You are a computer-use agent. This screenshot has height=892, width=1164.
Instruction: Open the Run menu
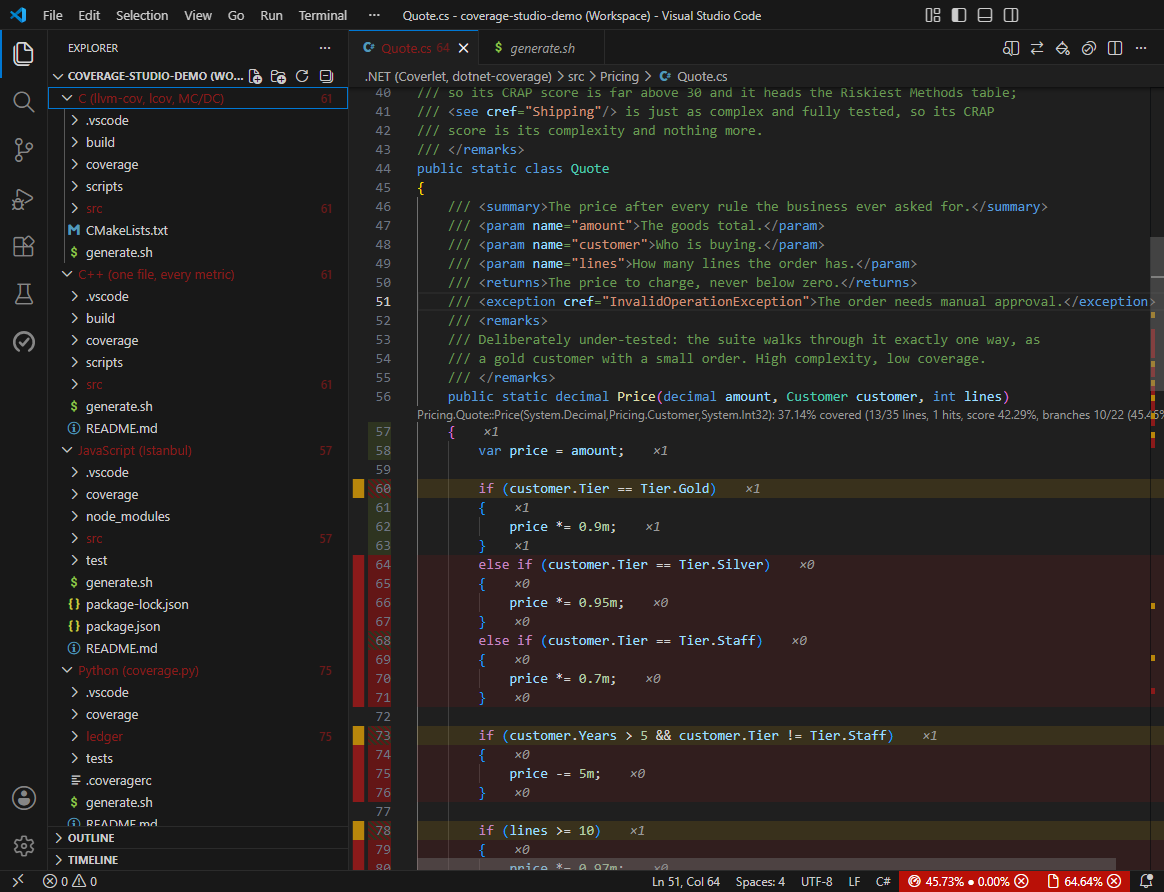[271, 16]
